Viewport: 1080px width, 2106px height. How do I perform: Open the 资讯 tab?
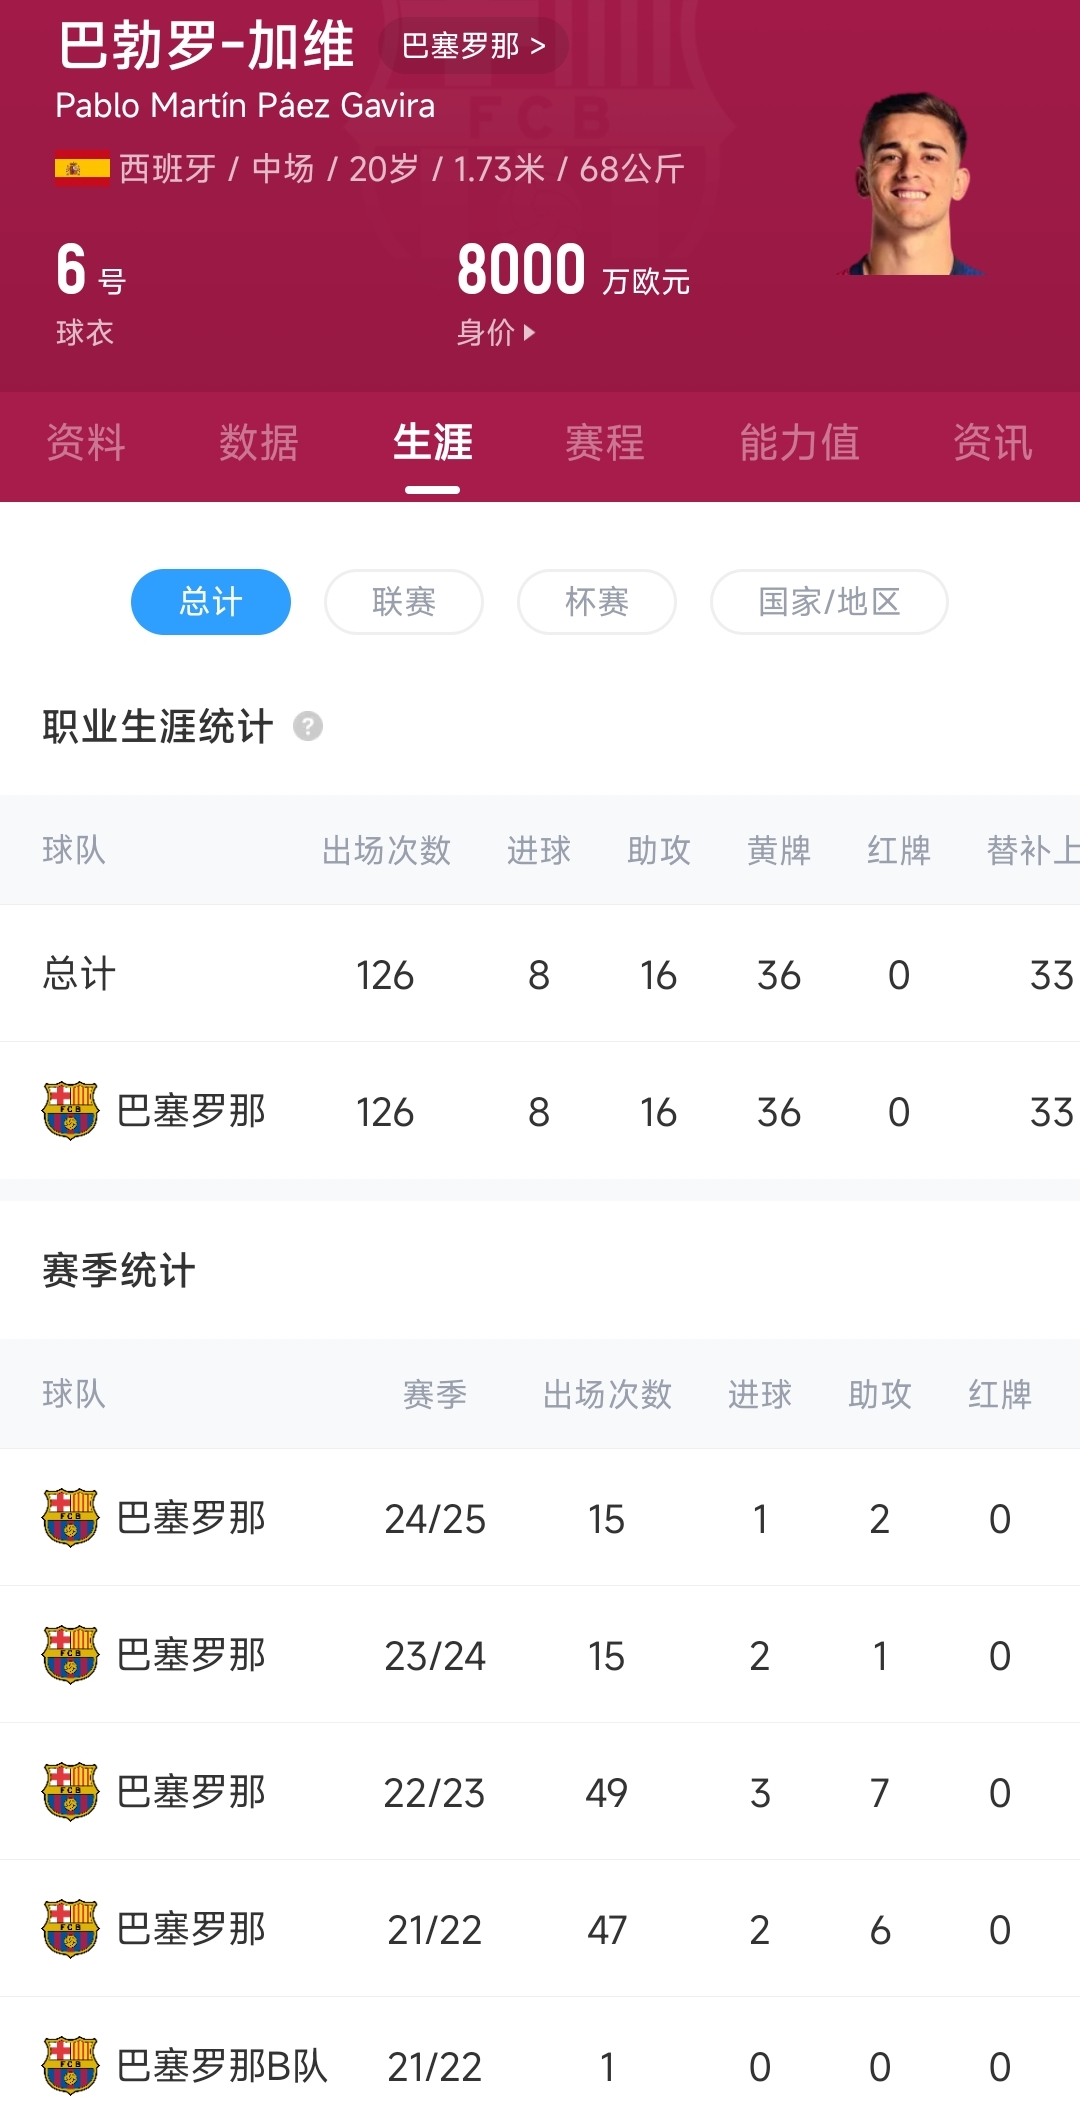pyautogui.click(x=992, y=443)
